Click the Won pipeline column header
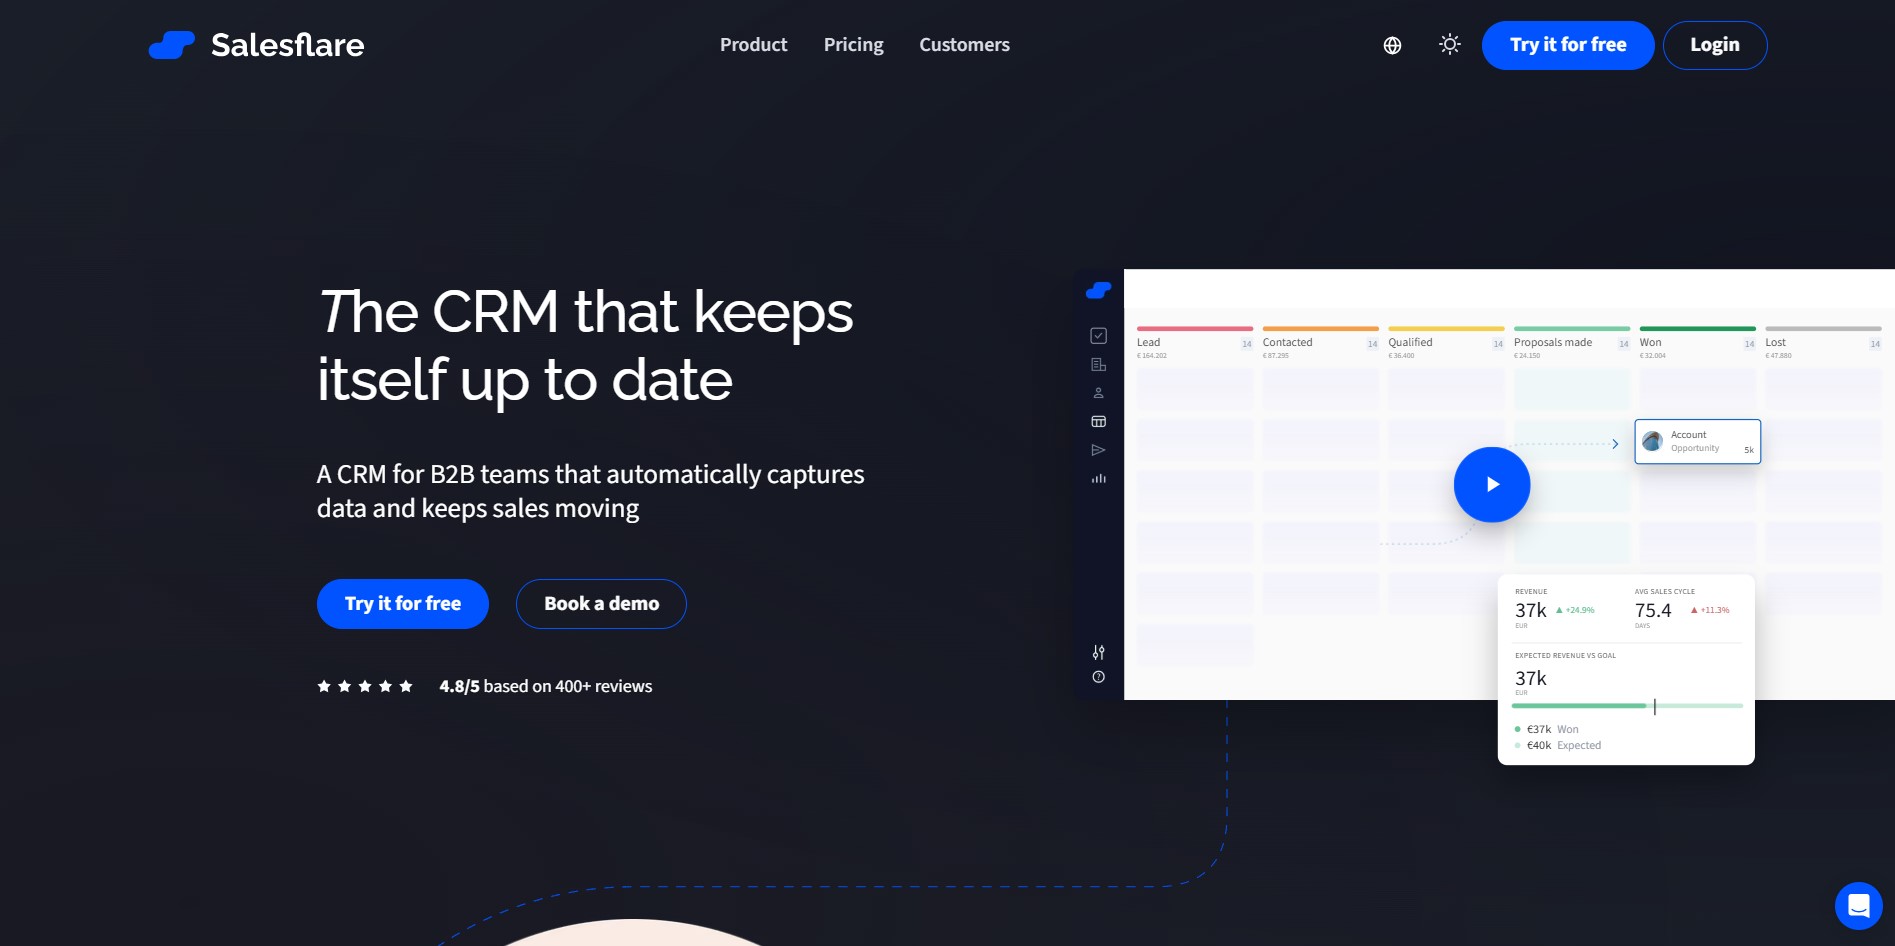This screenshot has width=1895, height=946. 1698,342
